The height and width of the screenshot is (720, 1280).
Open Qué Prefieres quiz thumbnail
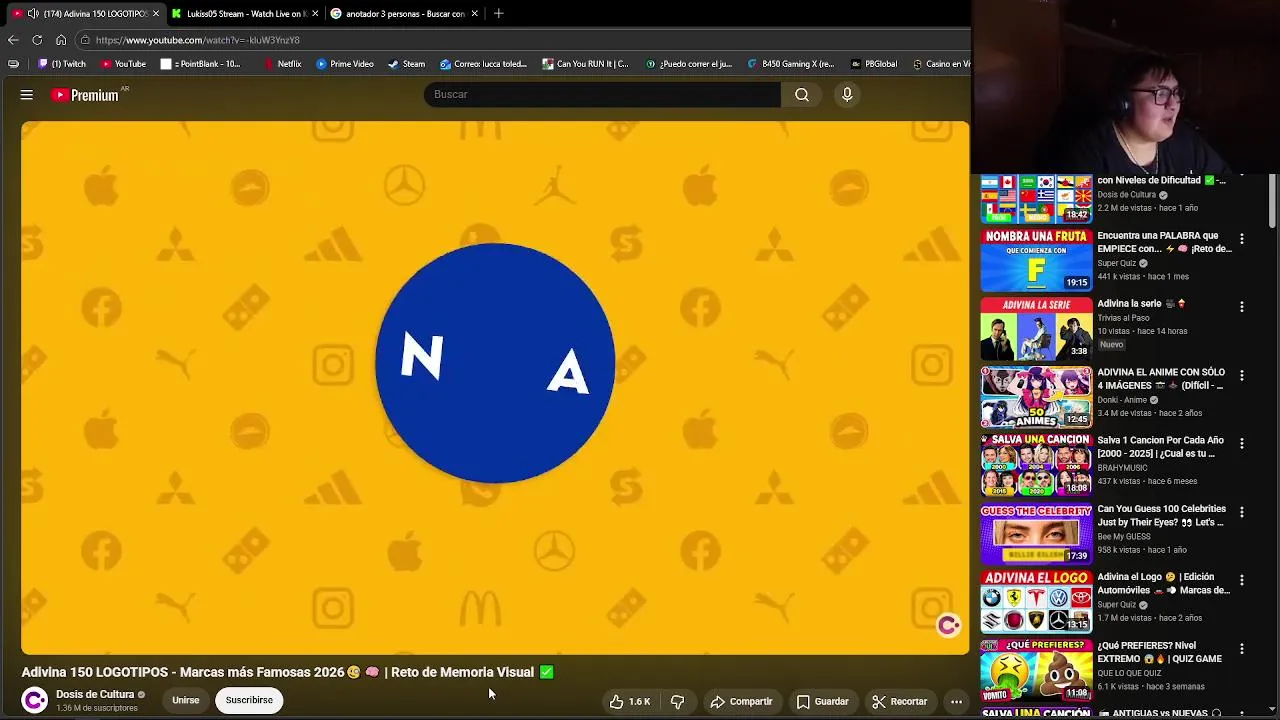click(1036, 671)
